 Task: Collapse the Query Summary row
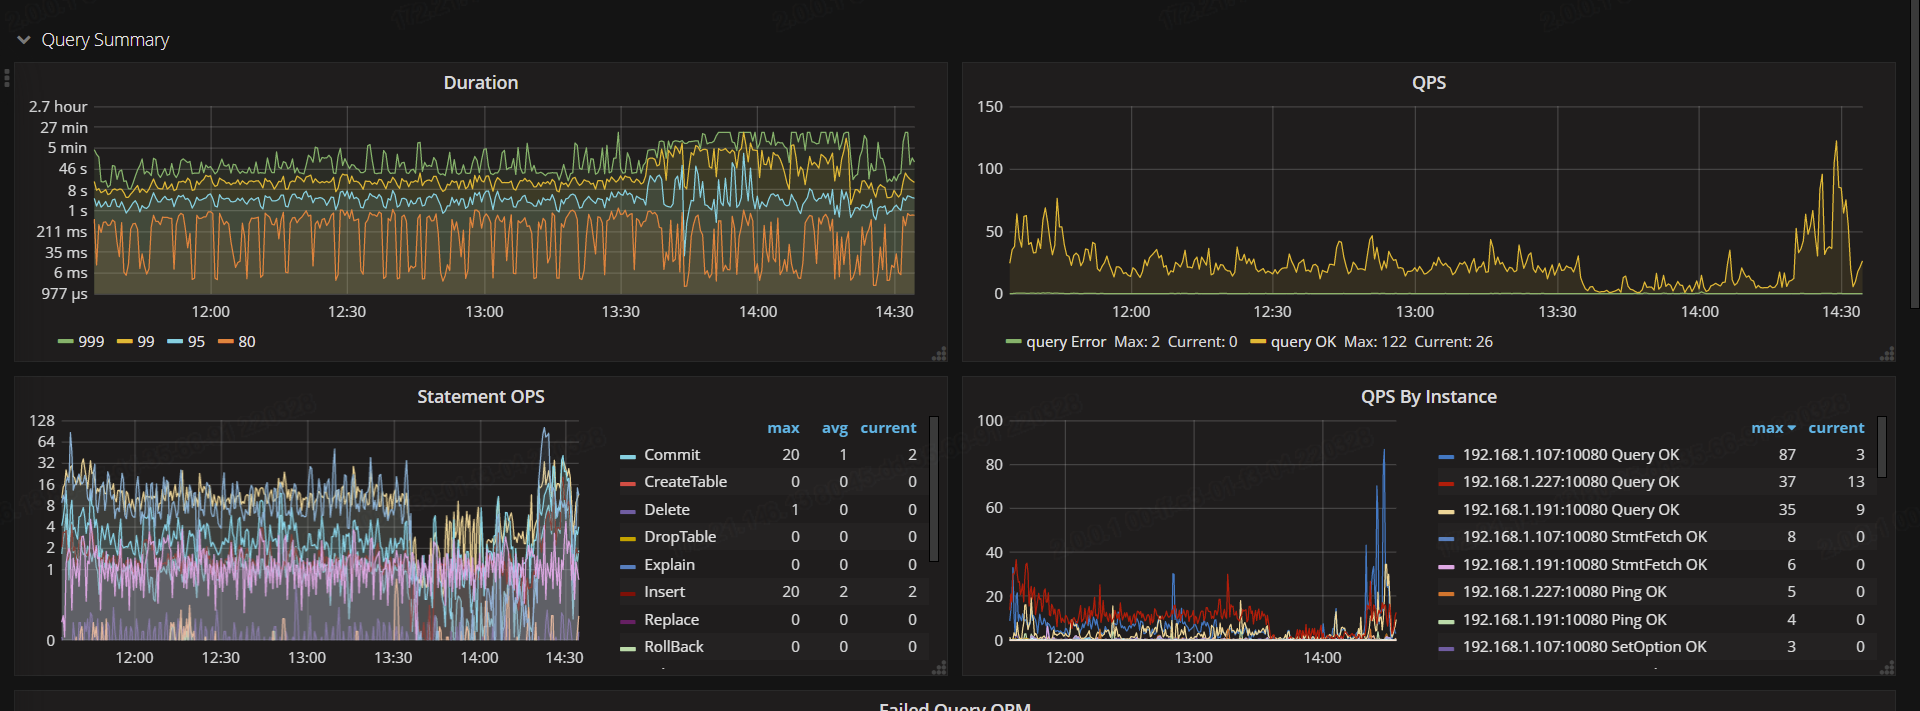24,40
